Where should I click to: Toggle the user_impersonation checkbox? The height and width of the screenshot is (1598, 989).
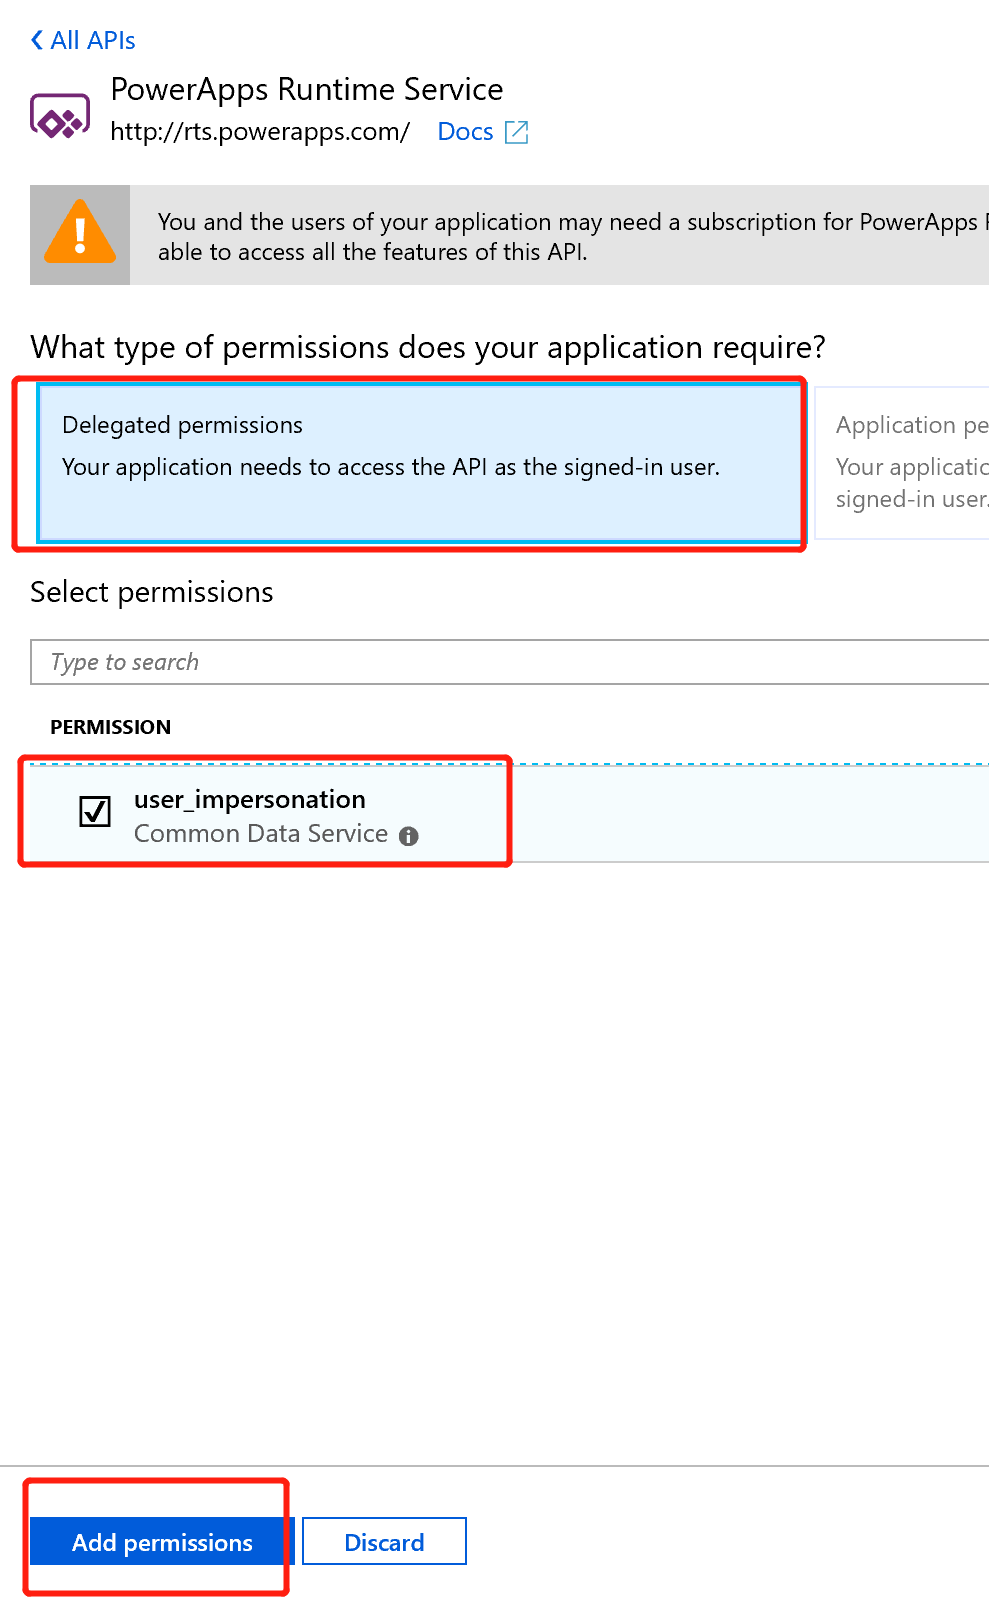pos(95,811)
